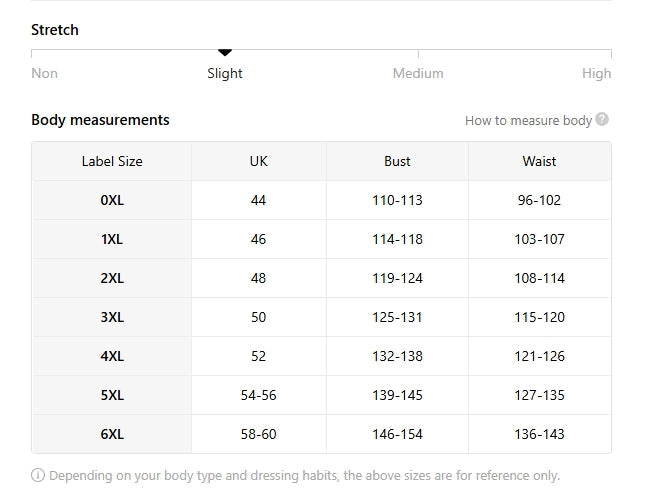Viewport: 646px width, 495px height.
Task: Select the 4XL size row label
Action: pos(112,356)
